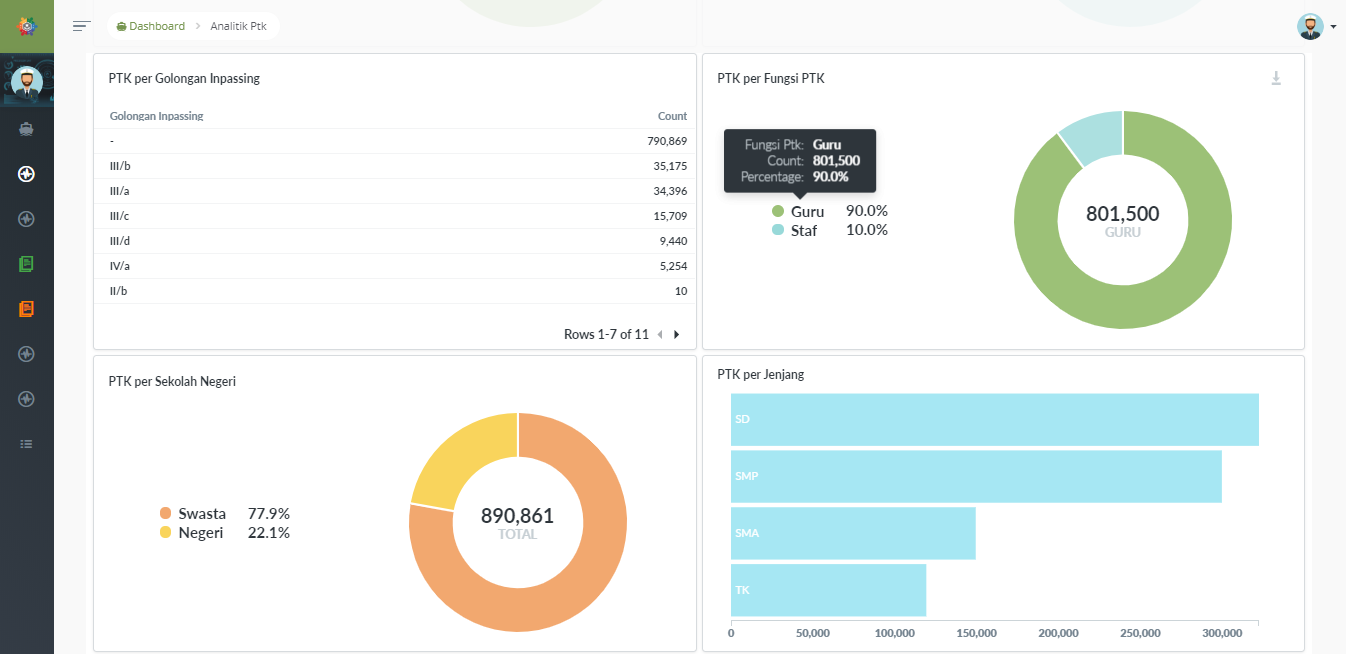
Task: Go to next page of Golongan Inpassing rows
Action: 677,335
